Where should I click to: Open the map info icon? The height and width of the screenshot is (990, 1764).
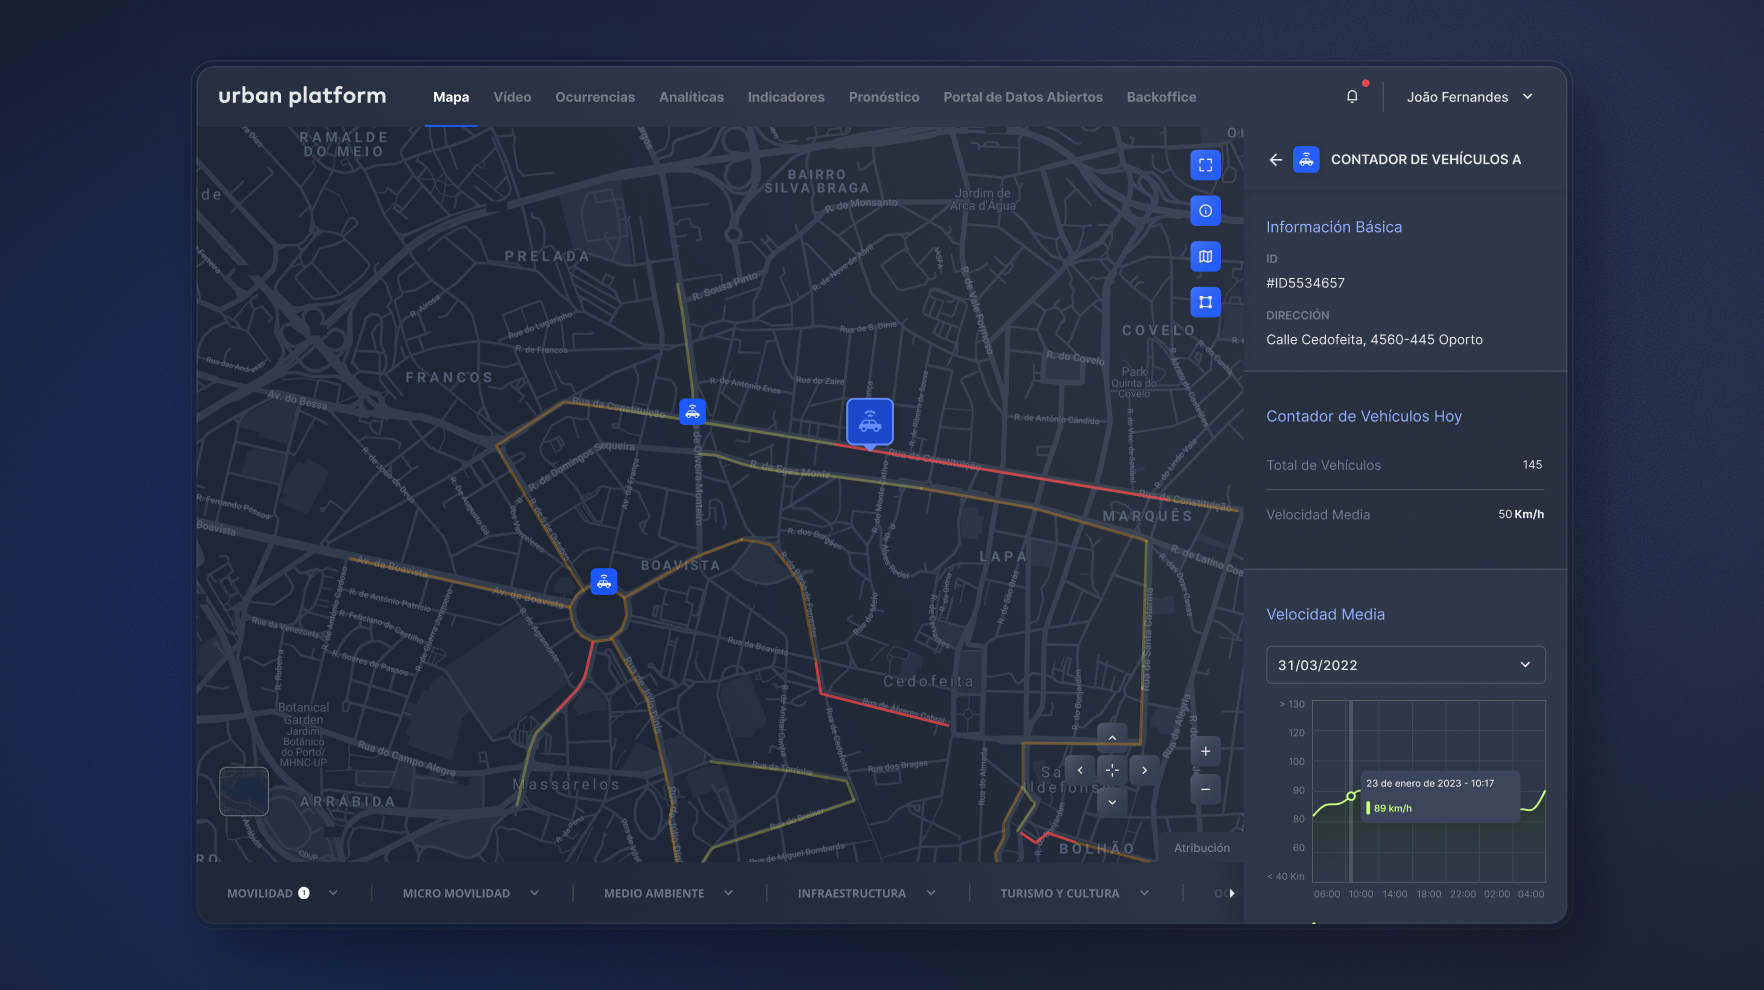[1205, 211]
